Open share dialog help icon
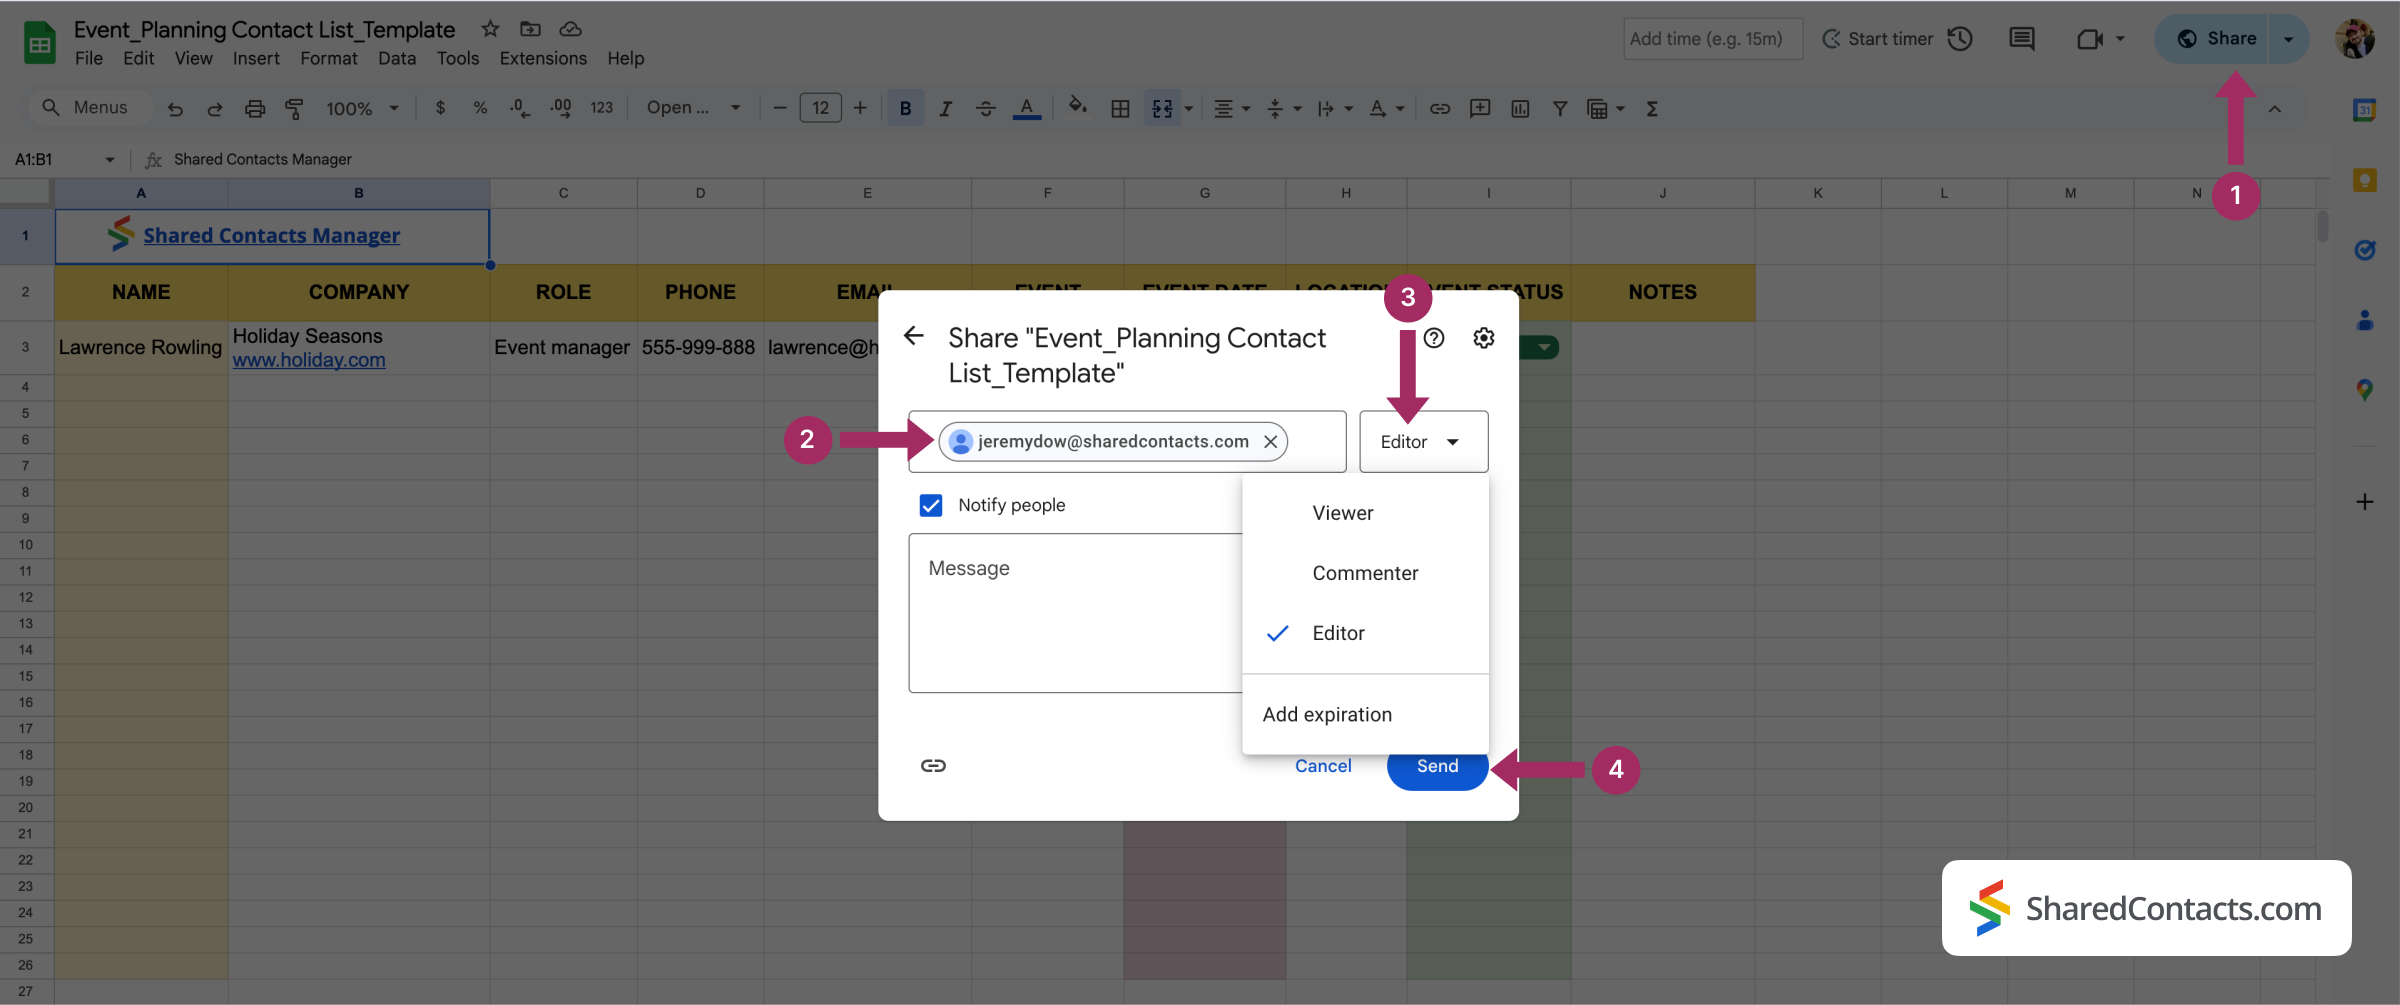Image resolution: width=2400 pixels, height=1005 pixels. coord(1434,338)
